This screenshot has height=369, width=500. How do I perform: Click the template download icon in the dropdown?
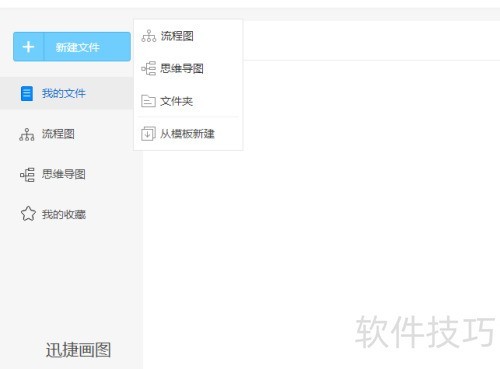[x=148, y=134]
